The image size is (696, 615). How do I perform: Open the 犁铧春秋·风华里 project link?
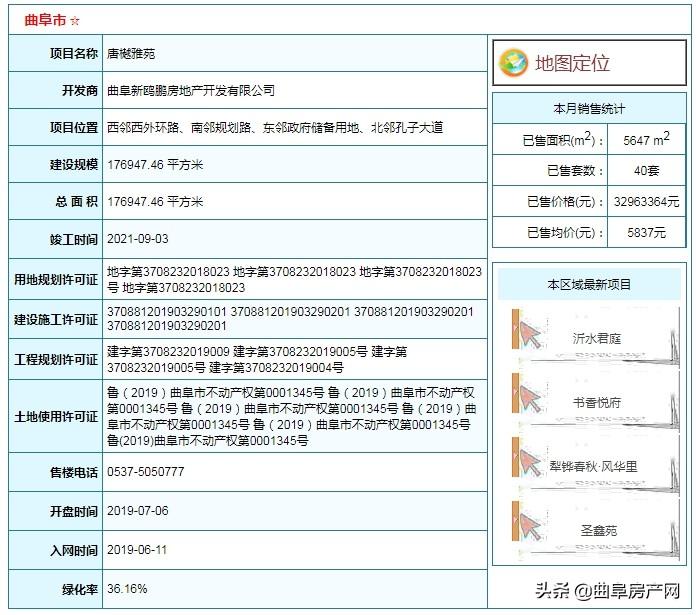(x=593, y=466)
